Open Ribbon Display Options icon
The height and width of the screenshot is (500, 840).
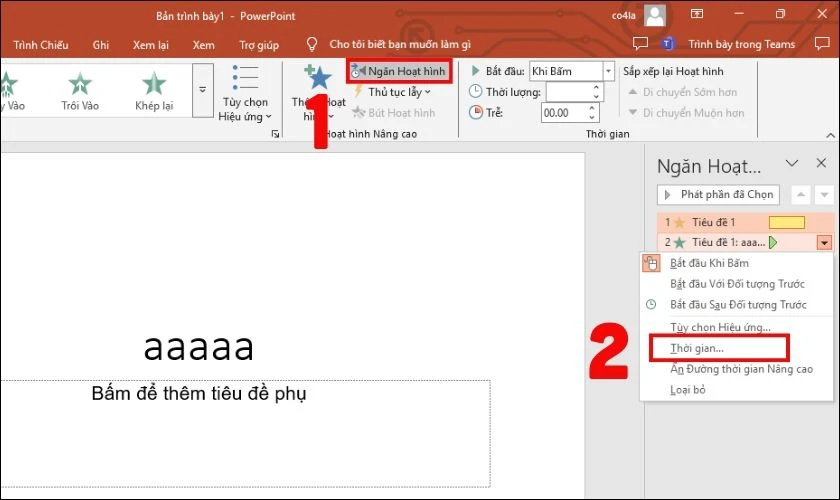(696, 14)
